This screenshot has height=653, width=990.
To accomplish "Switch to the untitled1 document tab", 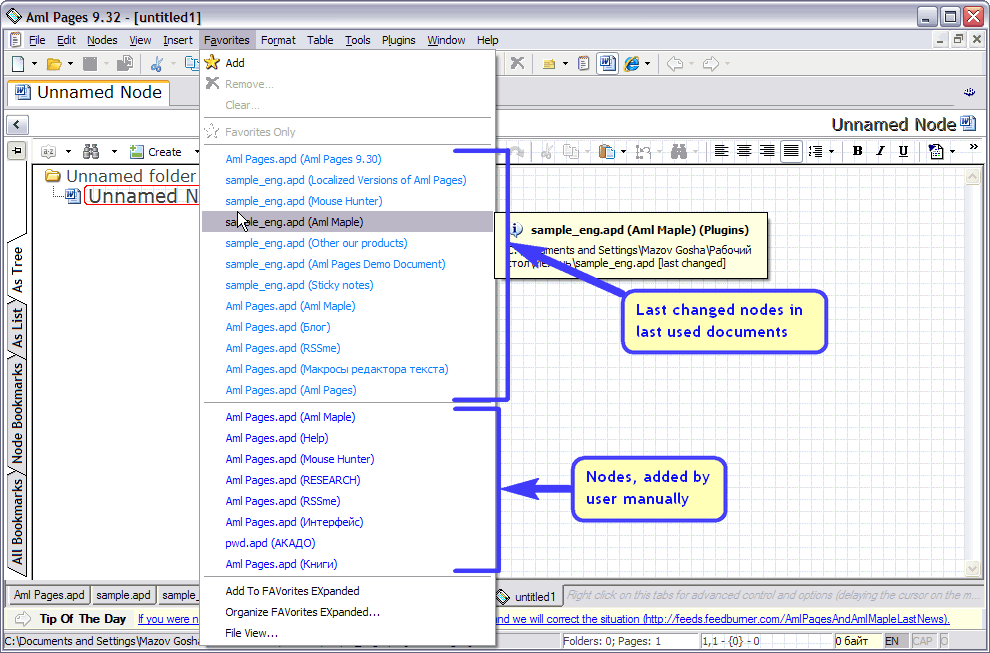I will pyautogui.click(x=528, y=596).
